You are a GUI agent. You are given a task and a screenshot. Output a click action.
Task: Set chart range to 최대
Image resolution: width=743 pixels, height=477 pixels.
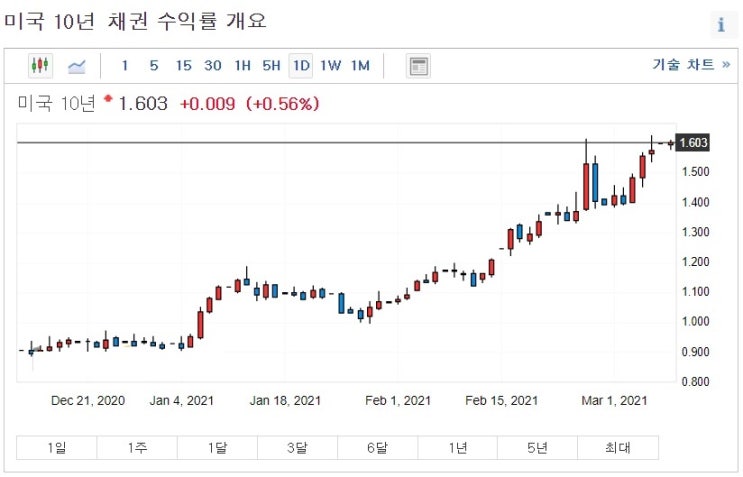618,448
